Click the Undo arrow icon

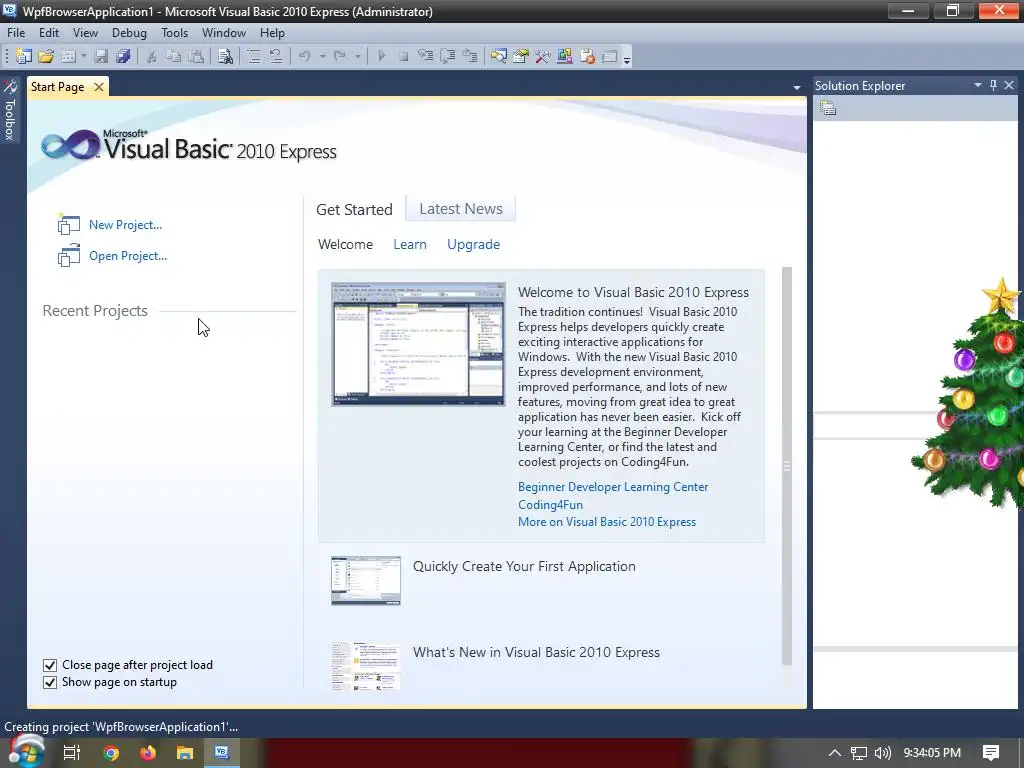[x=304, y=56]
